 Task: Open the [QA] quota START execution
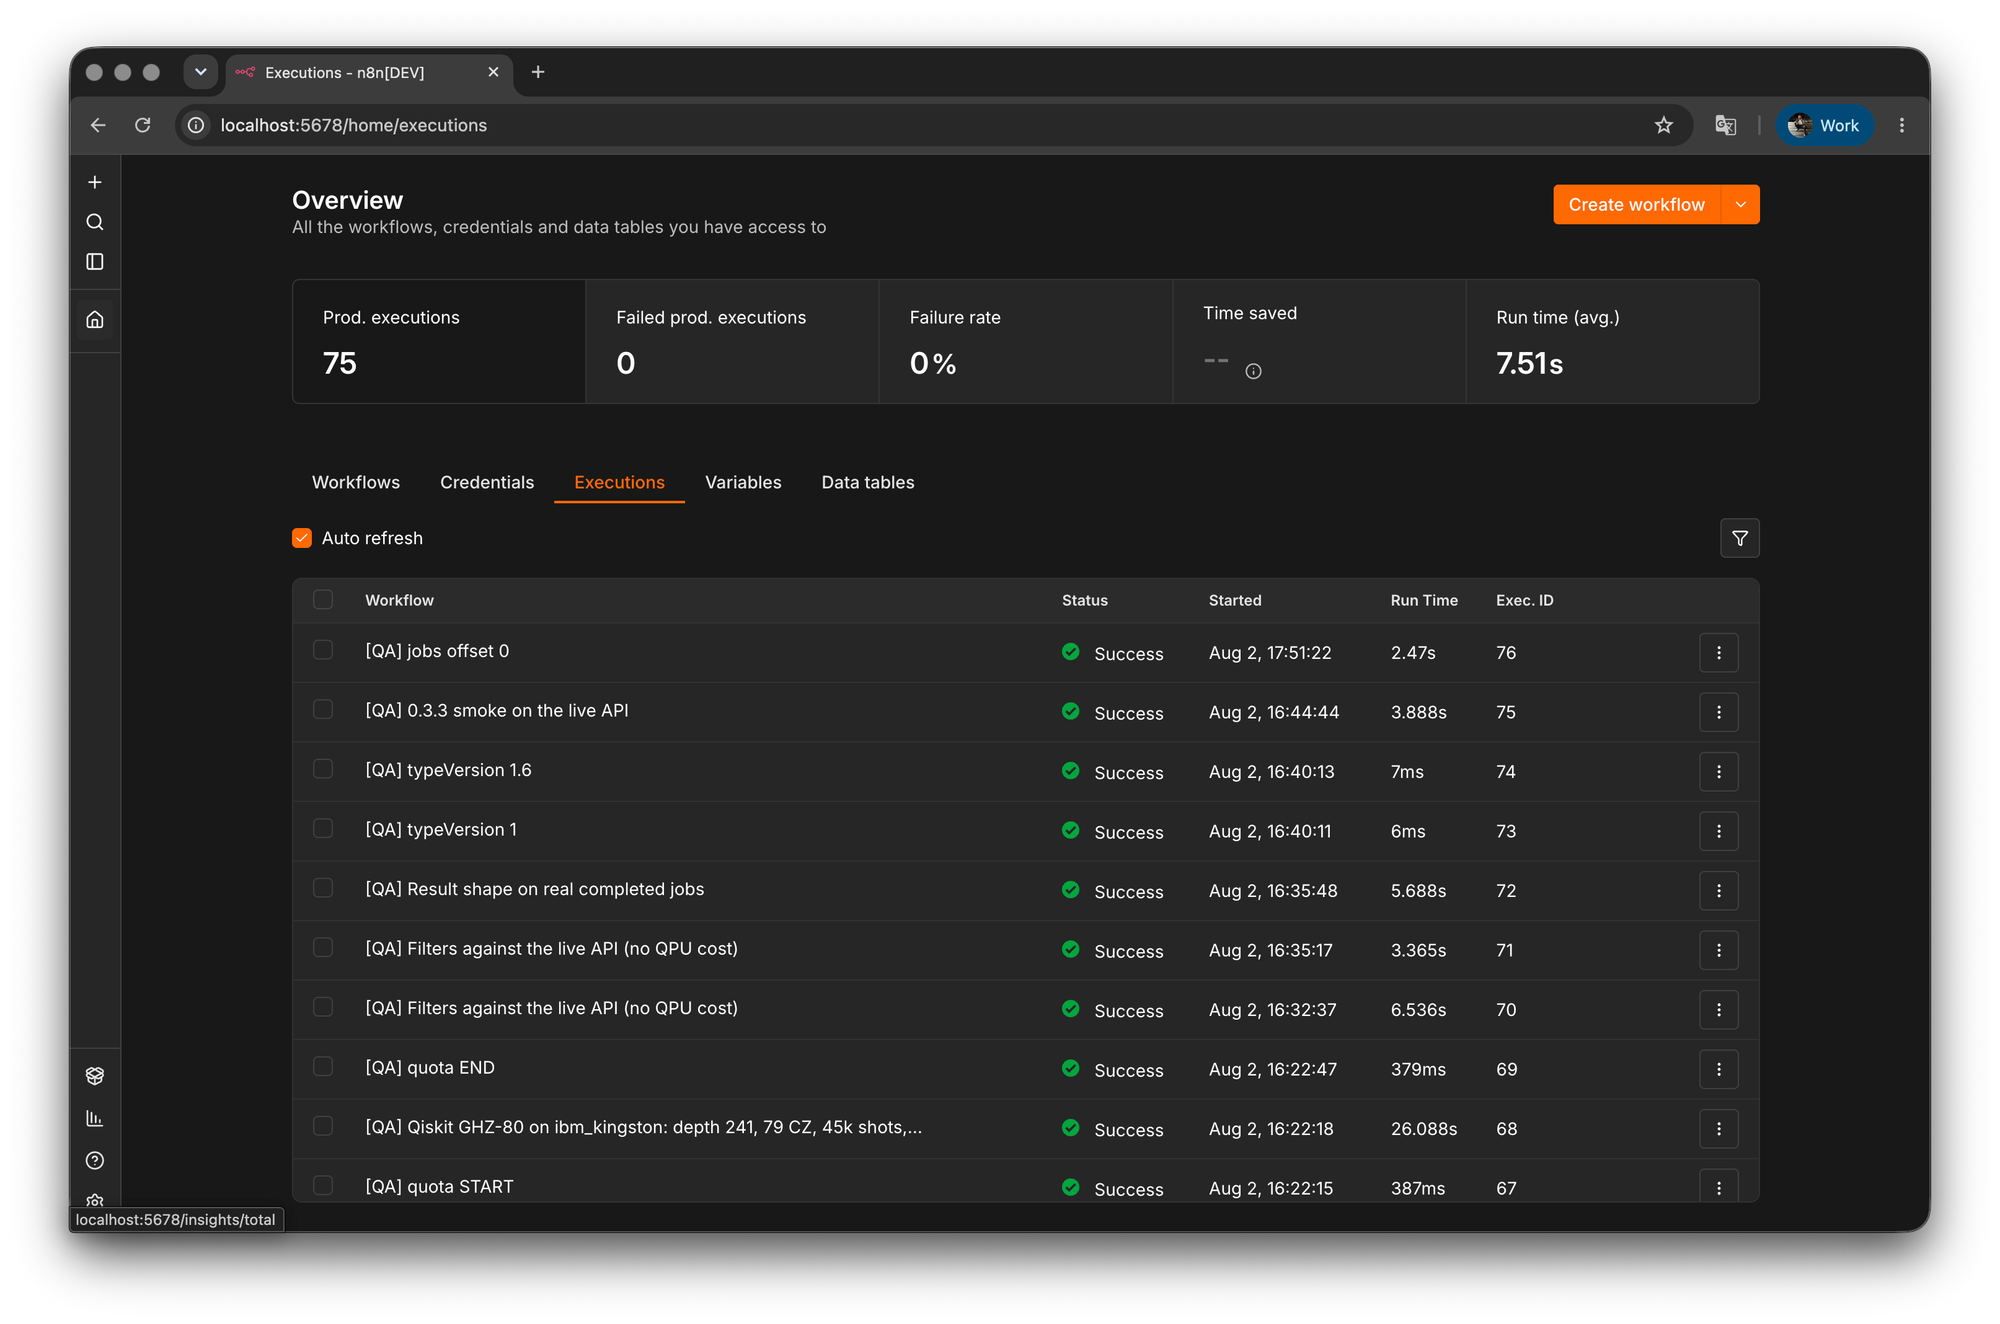coord(439,1186)
